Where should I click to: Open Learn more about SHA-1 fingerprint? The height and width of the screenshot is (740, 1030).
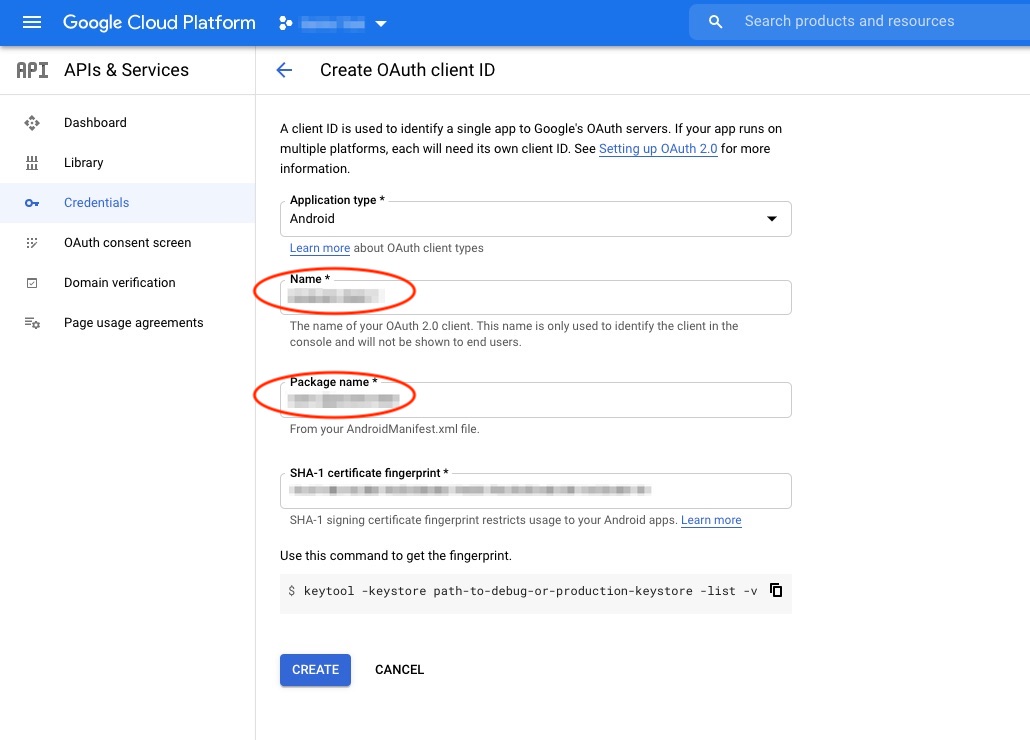[711, 520]
